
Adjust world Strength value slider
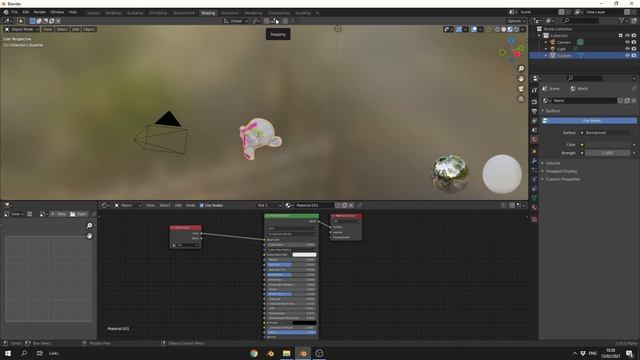point(607,153)
